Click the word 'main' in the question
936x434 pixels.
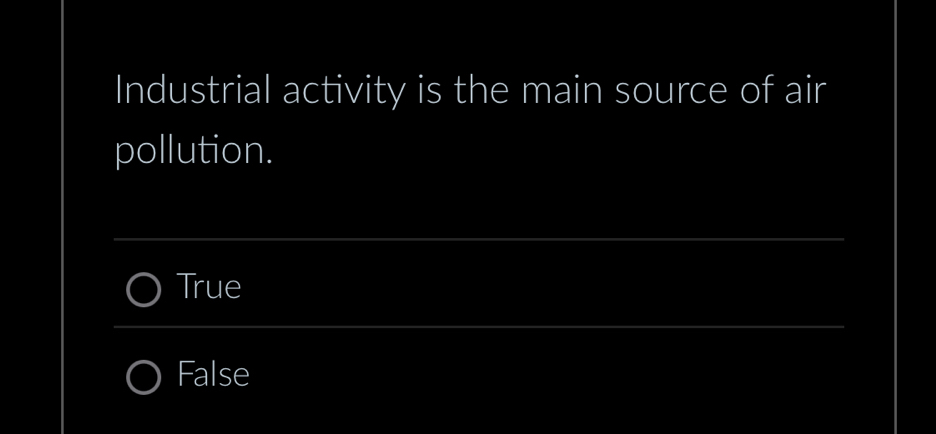(562, 90)
